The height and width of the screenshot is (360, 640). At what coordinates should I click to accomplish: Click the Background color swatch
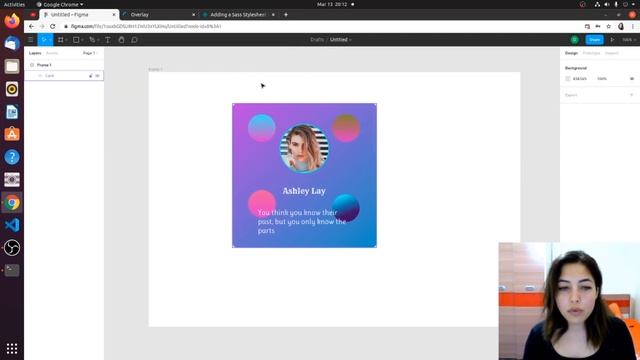568,78
